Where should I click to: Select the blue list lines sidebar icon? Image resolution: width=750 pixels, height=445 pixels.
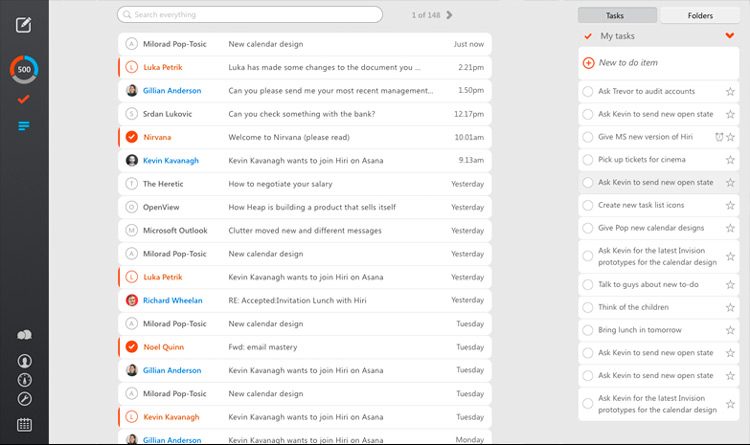(x=23, y=126)
